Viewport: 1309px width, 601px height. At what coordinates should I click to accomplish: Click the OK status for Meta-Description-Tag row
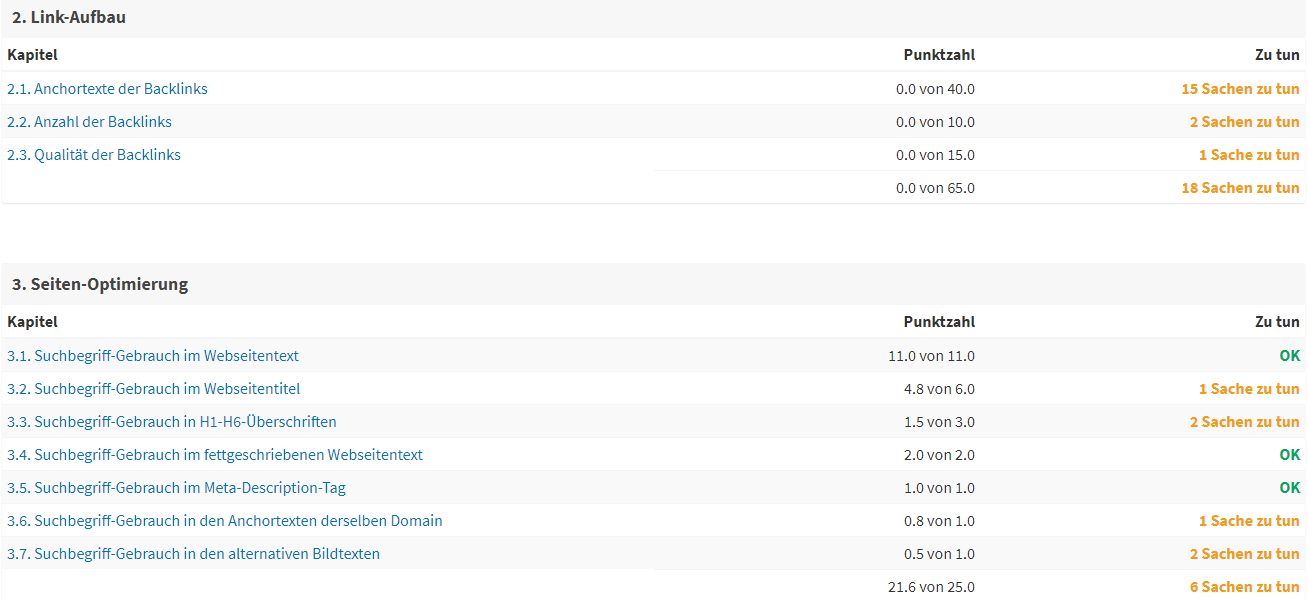1289,488
